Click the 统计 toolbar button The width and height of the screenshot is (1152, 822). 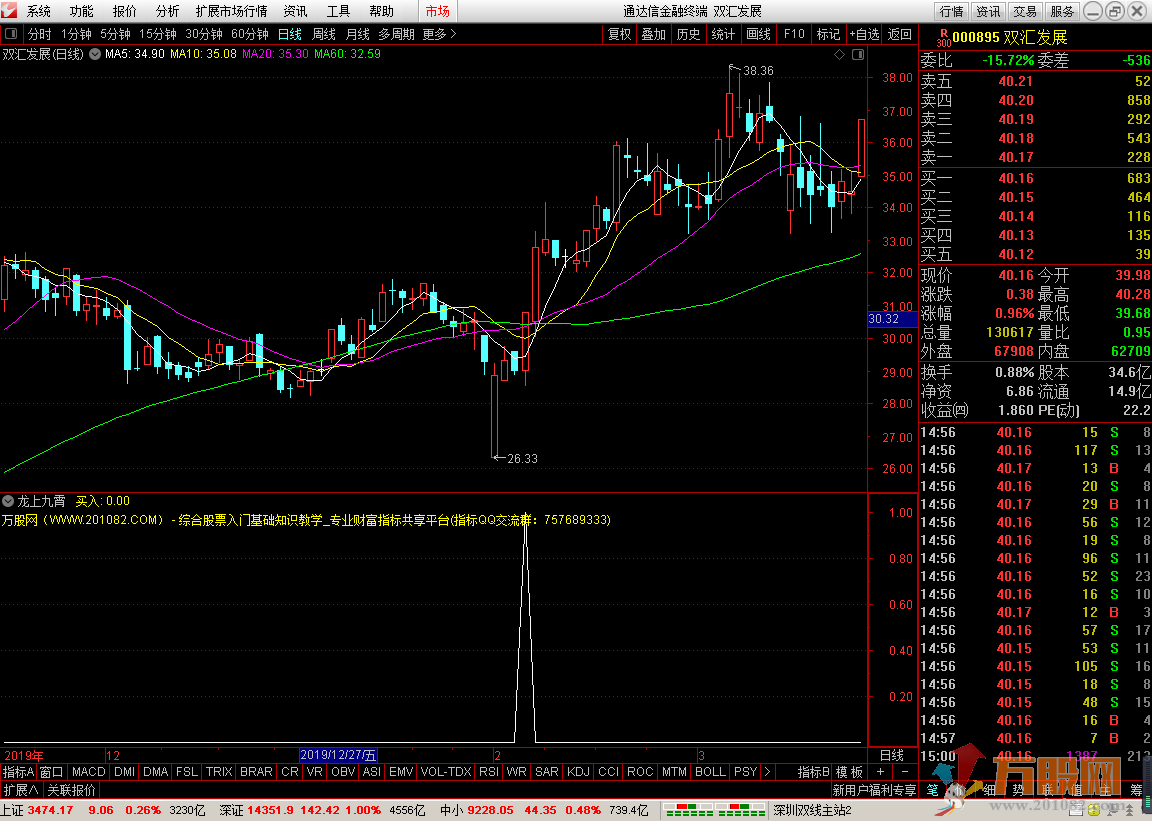pos(724,34)
